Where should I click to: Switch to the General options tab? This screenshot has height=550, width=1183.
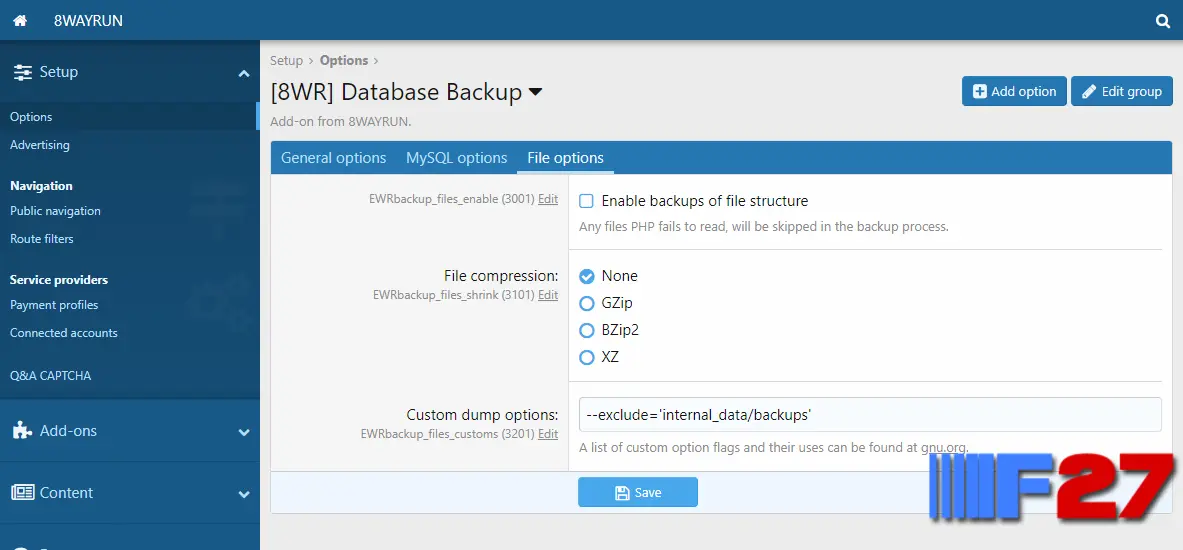(333, 158)
